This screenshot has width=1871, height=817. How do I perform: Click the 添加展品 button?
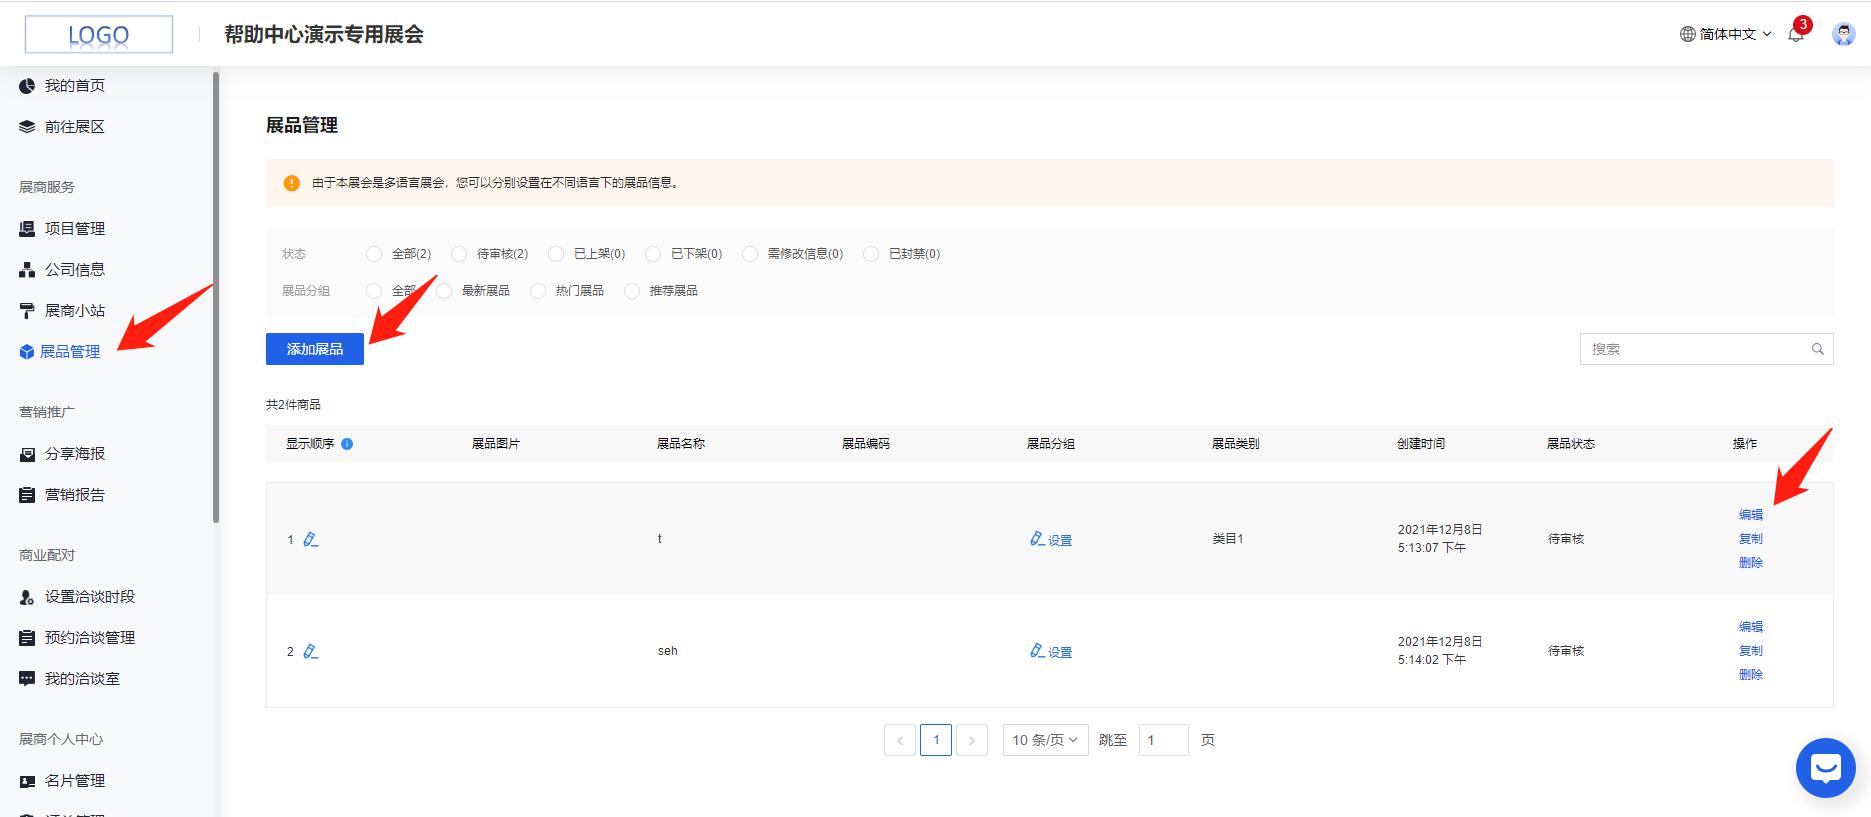click(x=314, y=349)
